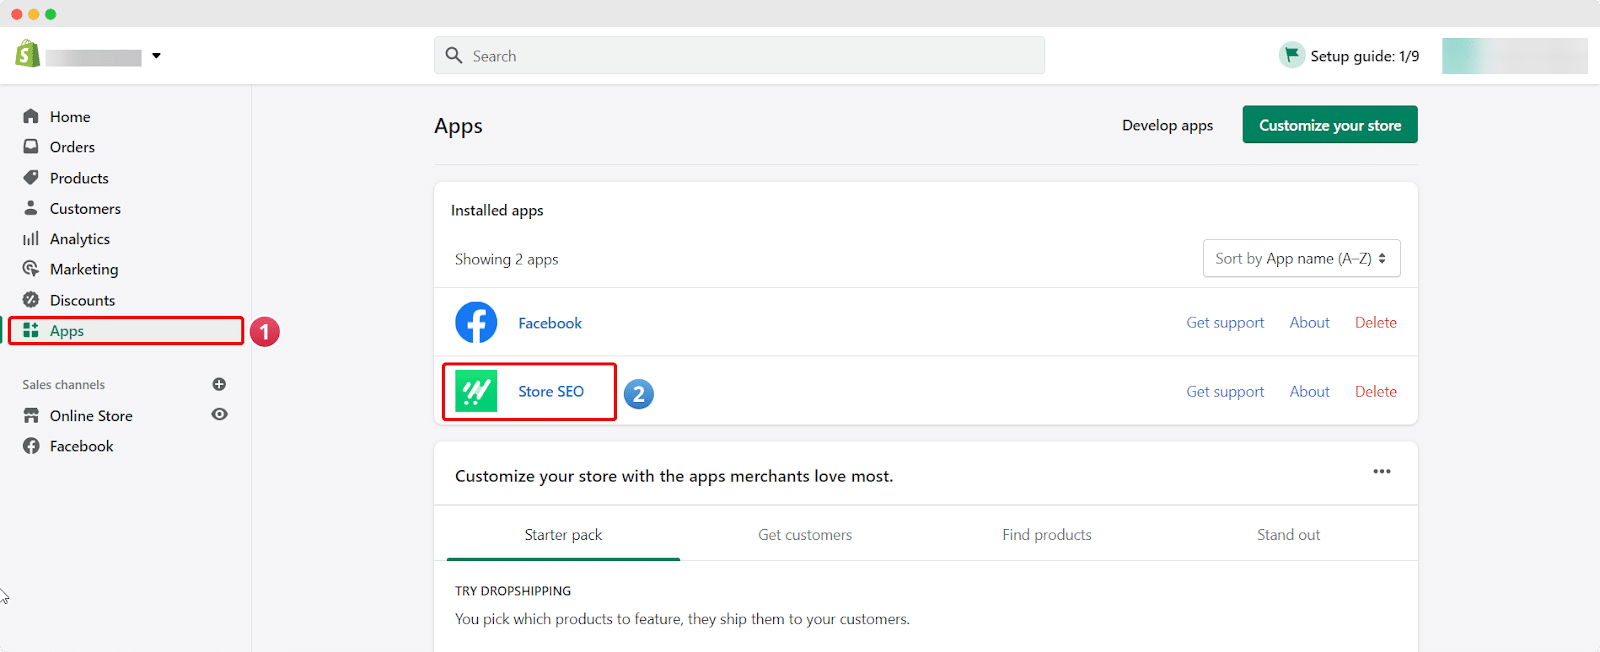Open the Store SEO app

click(551, 392)
